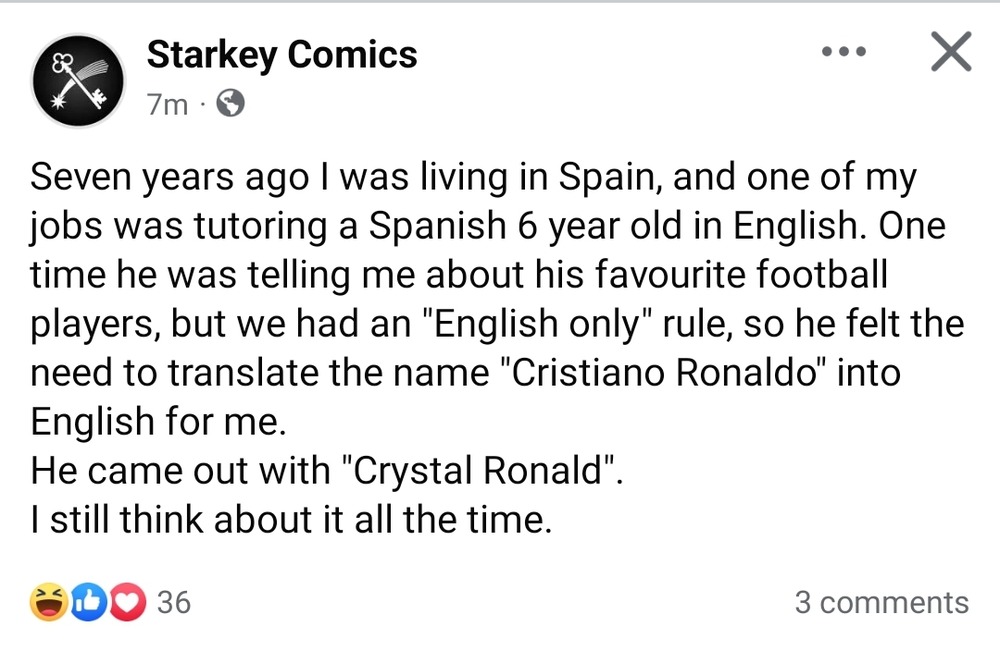Click the blue thumbs-up Like reaction icon

coord(89,602)
